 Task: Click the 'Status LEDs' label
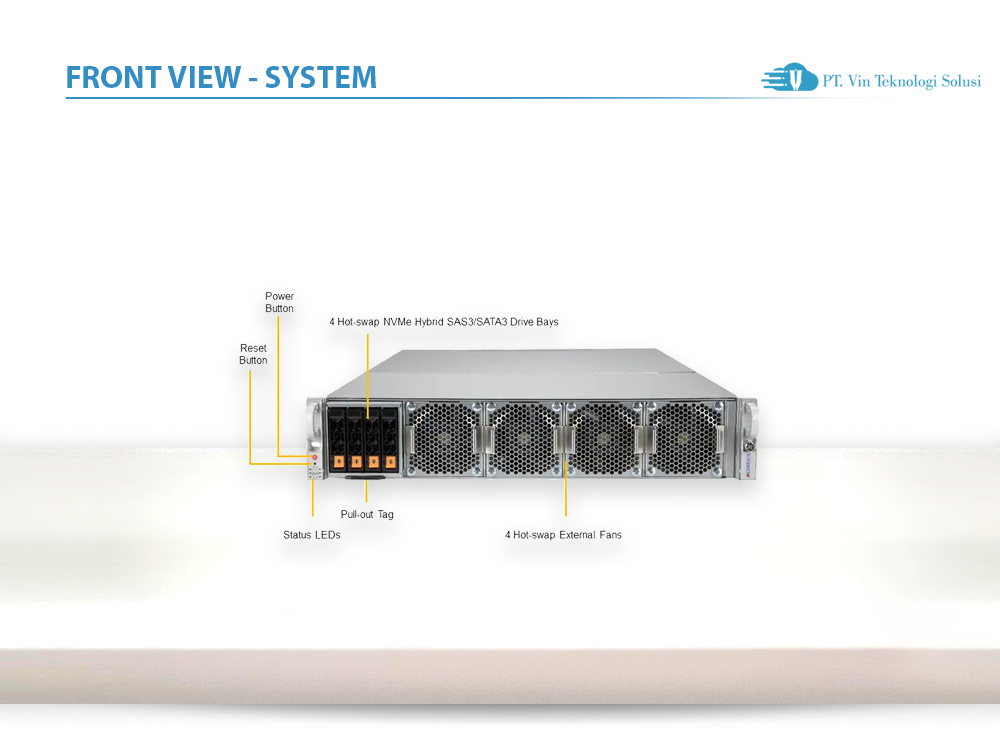(x=312, y=535)
